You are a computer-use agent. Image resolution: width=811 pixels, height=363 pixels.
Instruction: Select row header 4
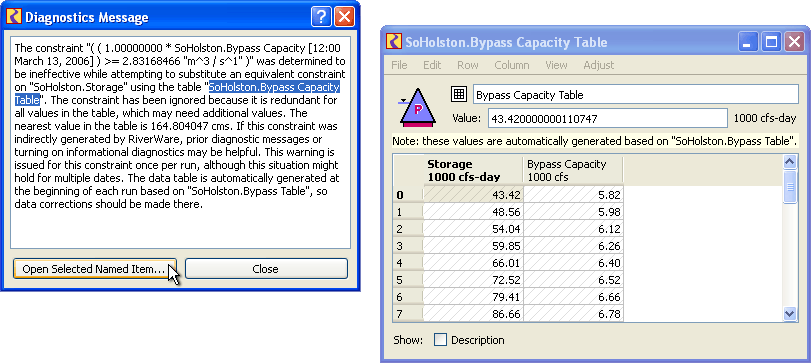pos(408,263)
